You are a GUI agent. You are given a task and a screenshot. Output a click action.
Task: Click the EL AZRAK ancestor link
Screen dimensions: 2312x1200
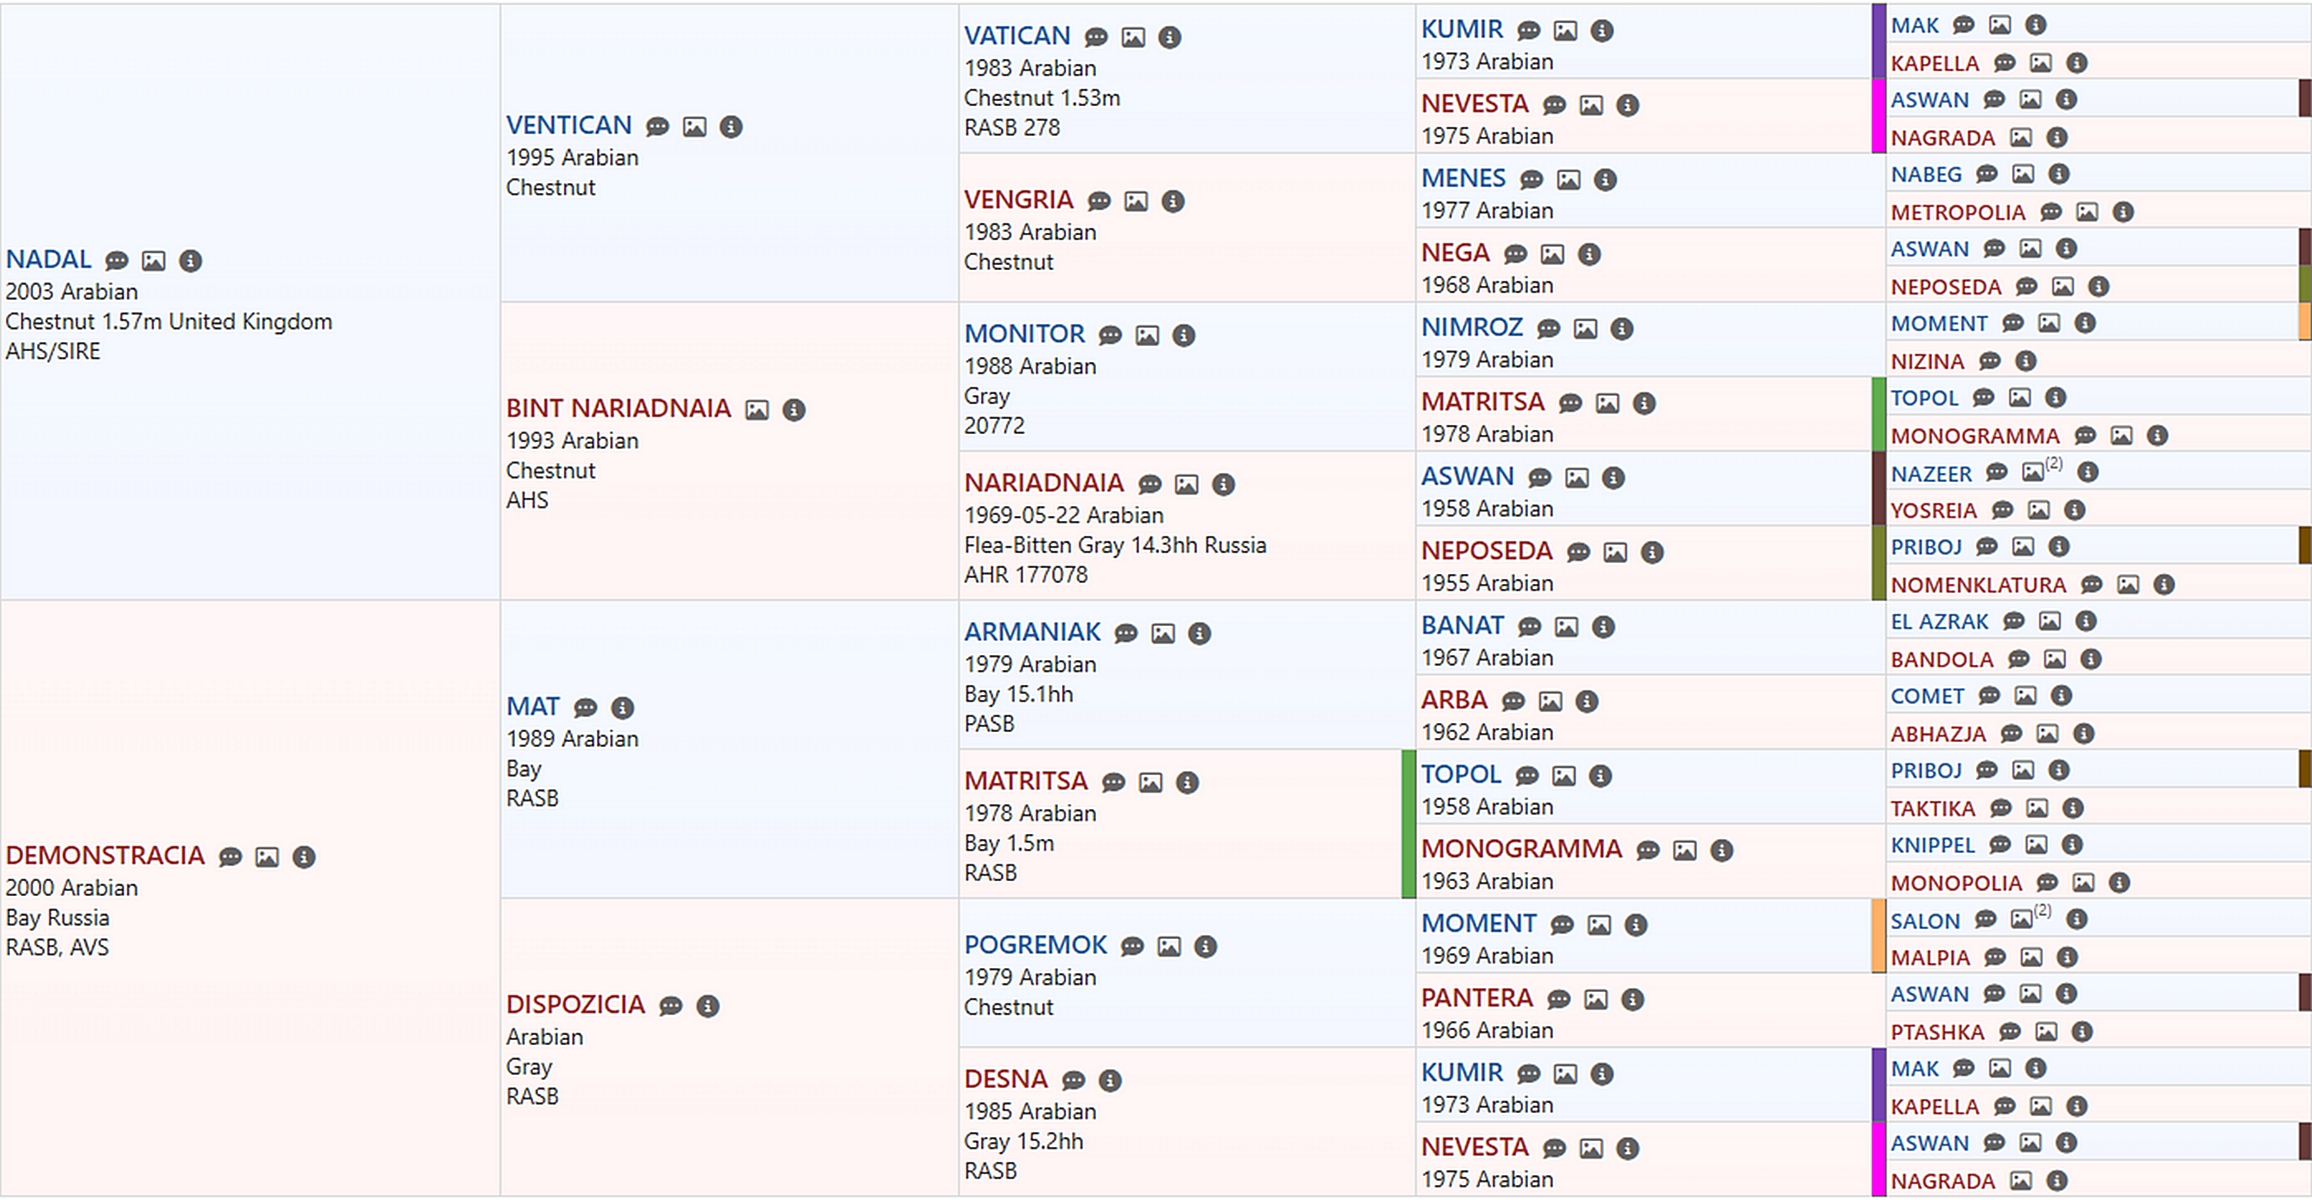point(1939,622)
